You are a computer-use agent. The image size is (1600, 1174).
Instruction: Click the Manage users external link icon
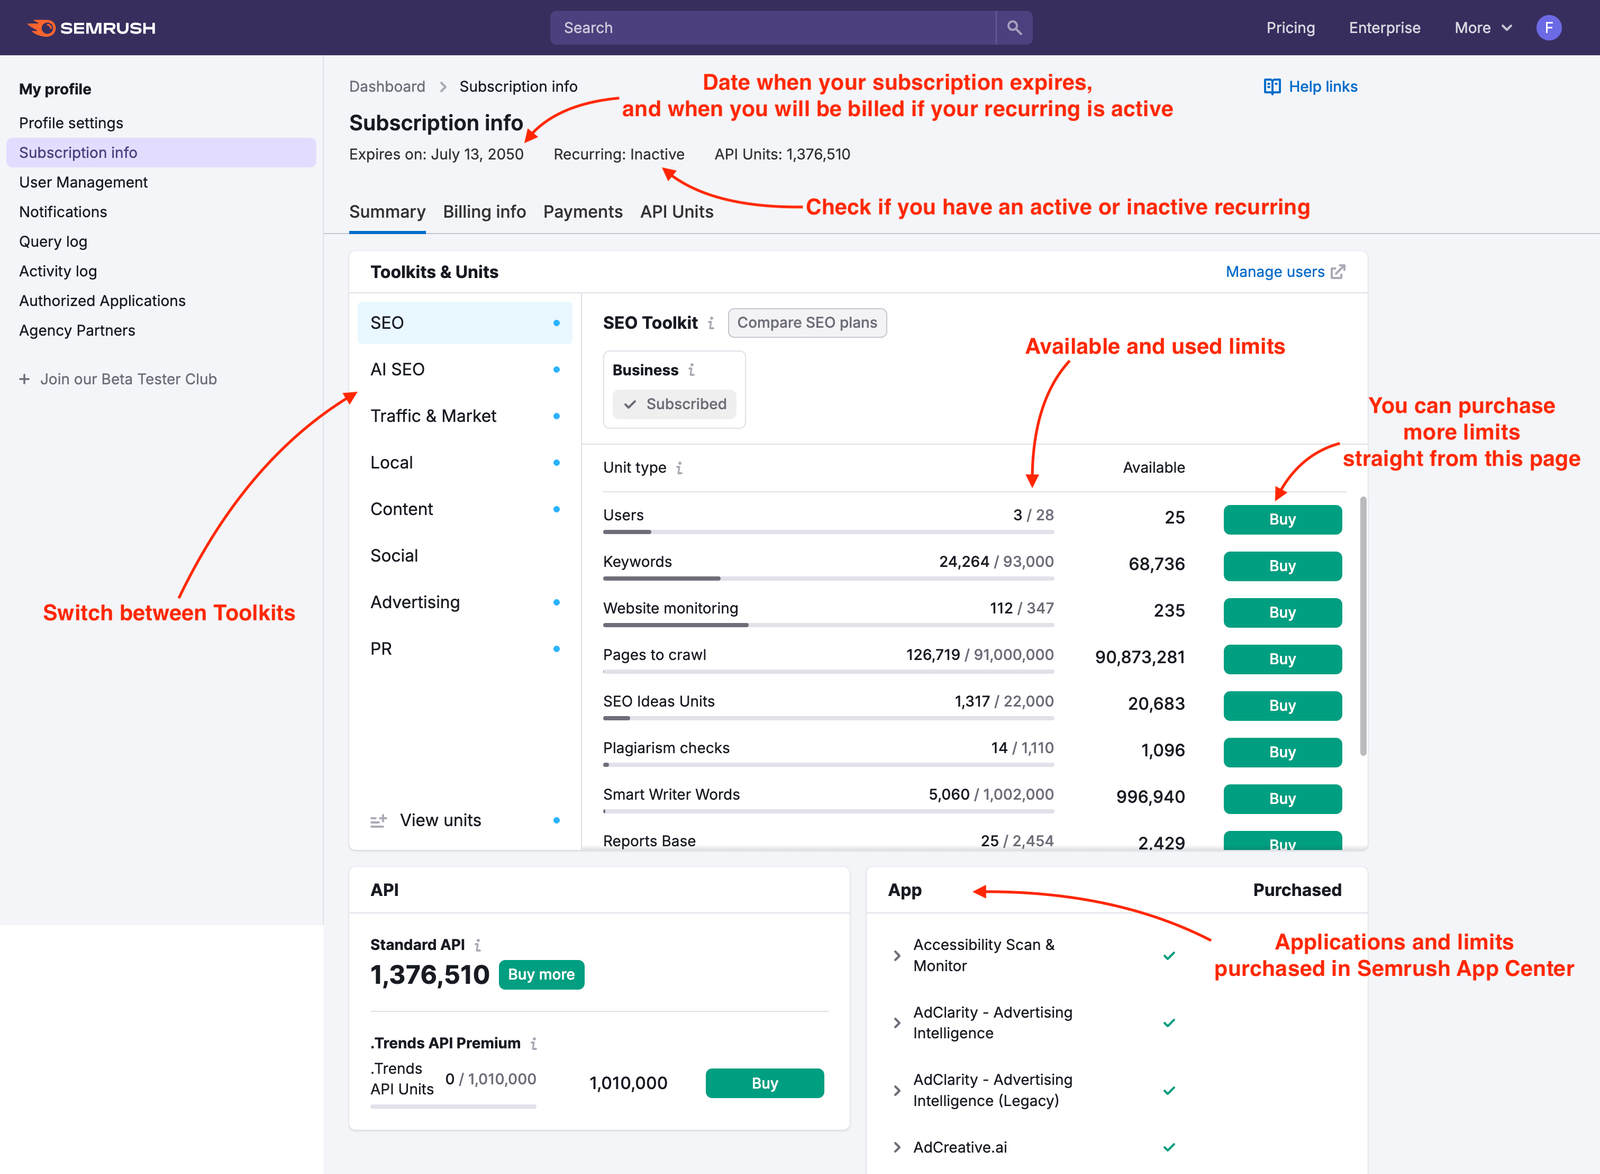[1338, 271]
